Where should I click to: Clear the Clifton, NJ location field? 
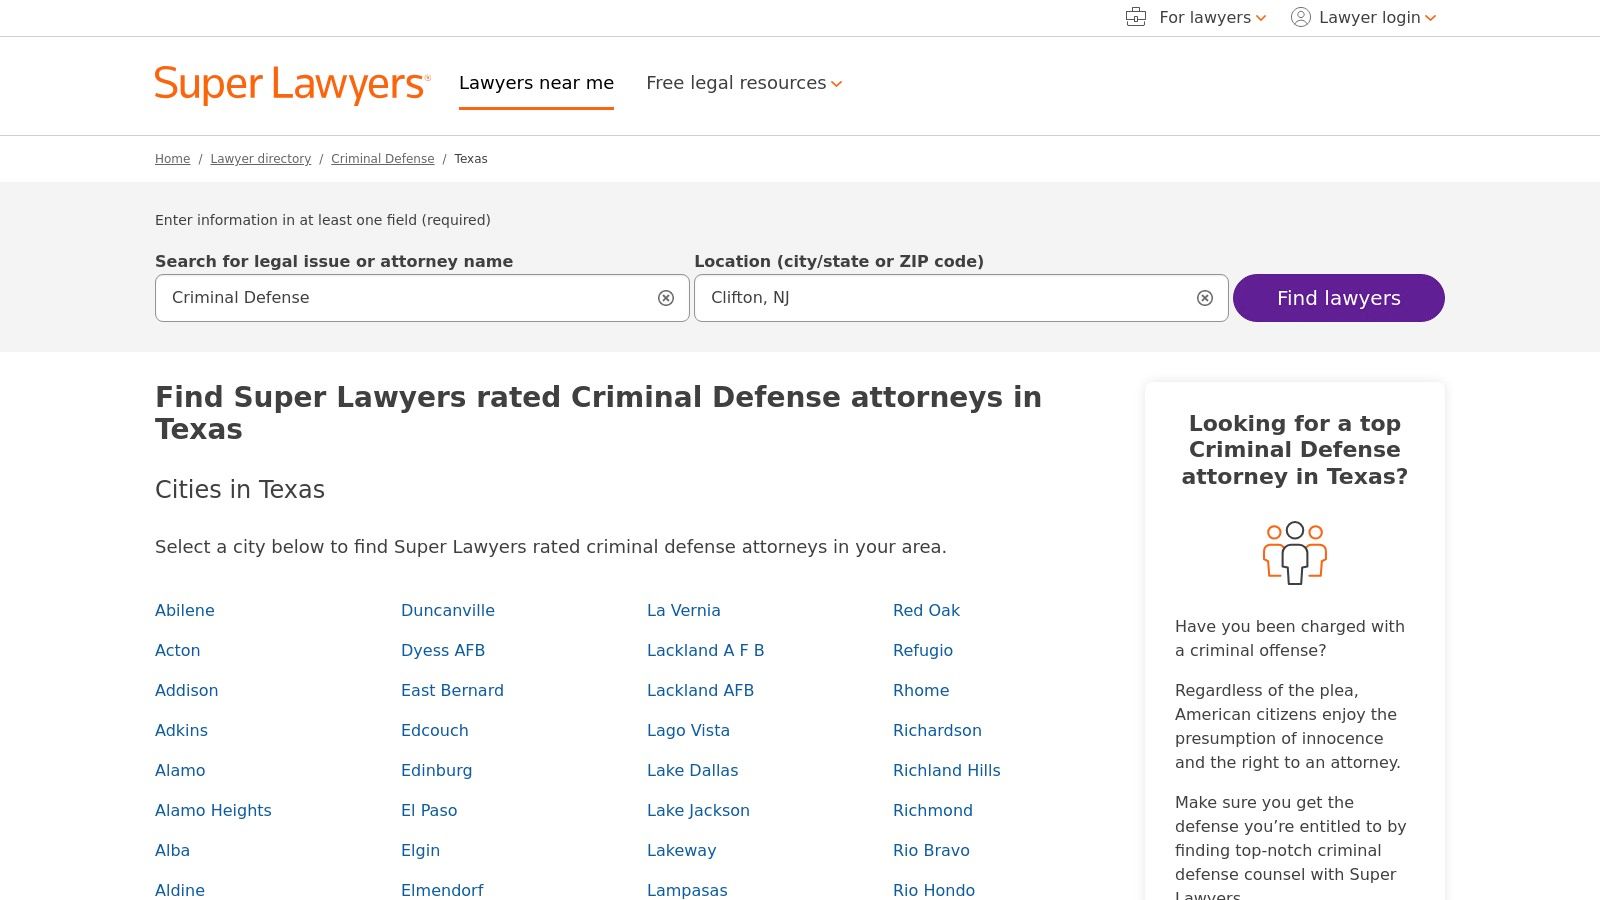1204,297
